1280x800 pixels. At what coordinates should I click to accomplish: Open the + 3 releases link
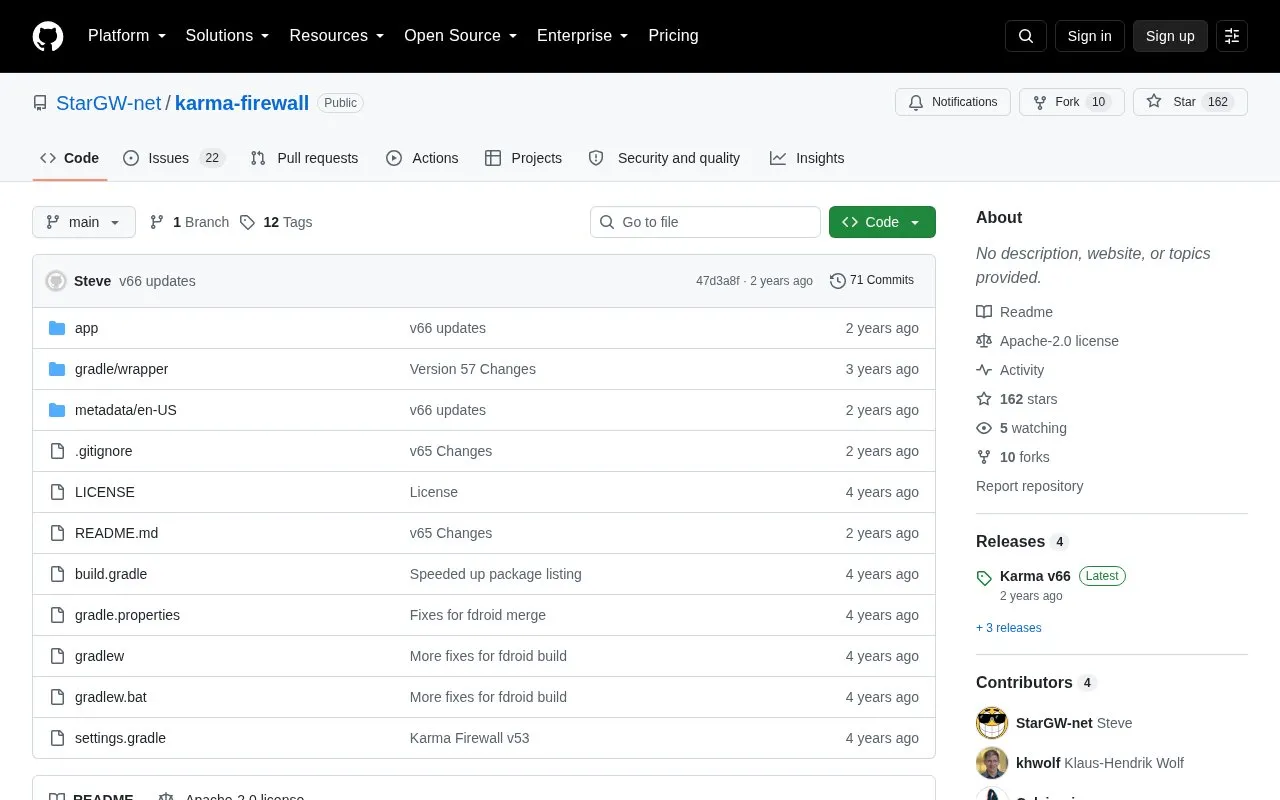[1009, 628]
